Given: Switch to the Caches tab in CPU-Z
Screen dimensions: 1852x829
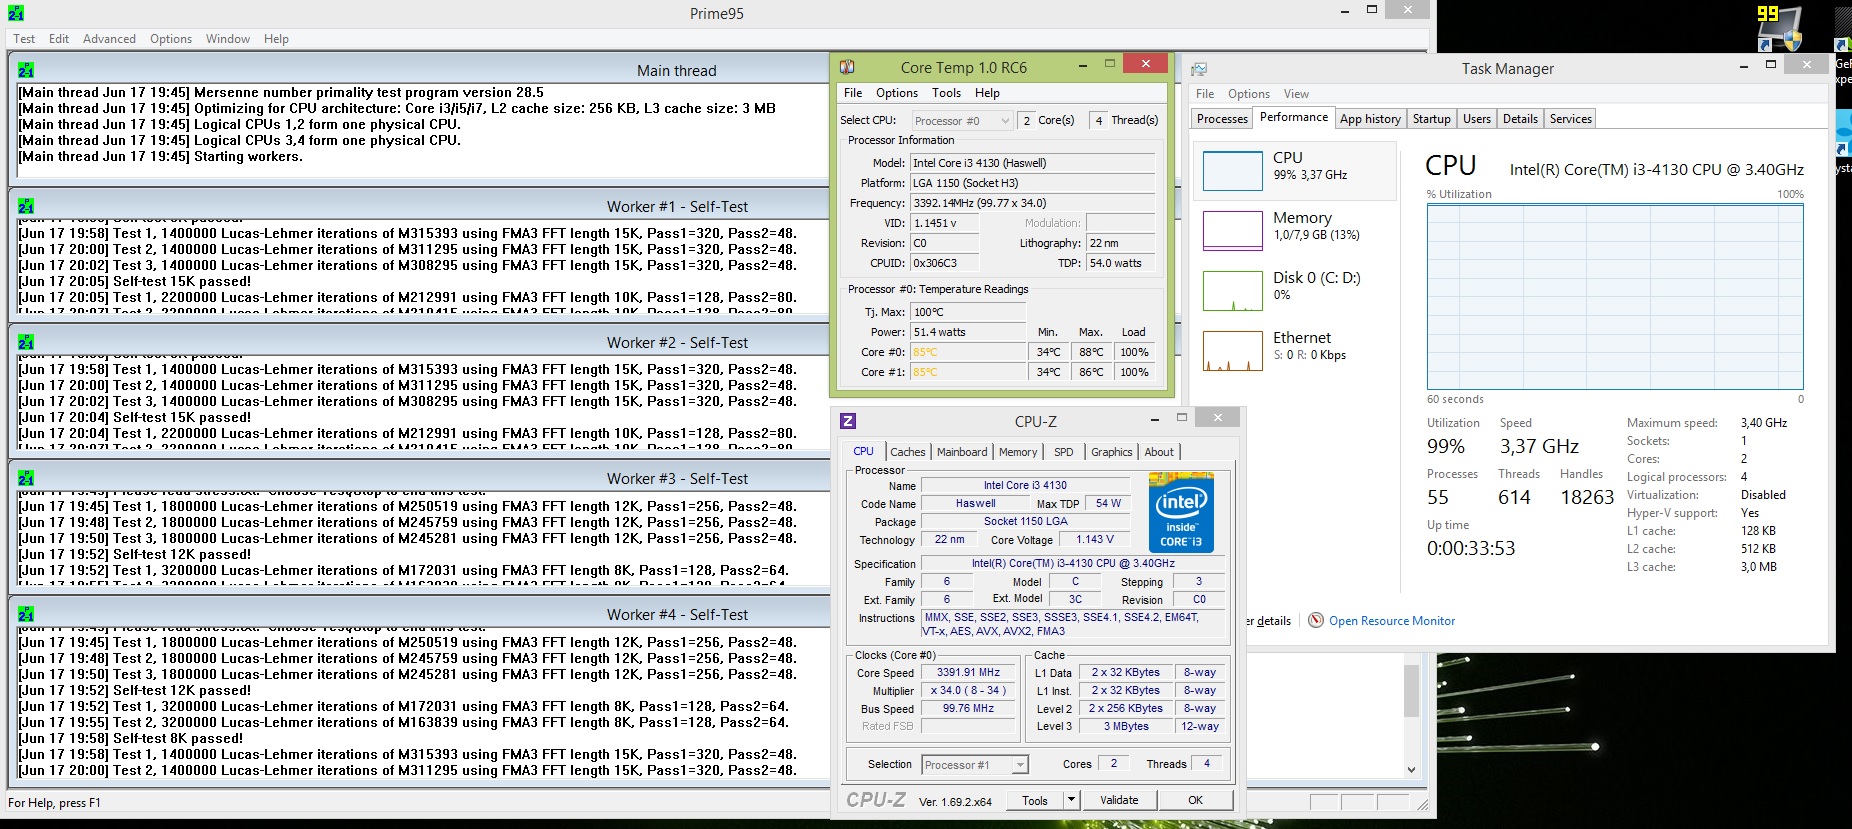Looking at the screenshot, I should pos(907,452).
